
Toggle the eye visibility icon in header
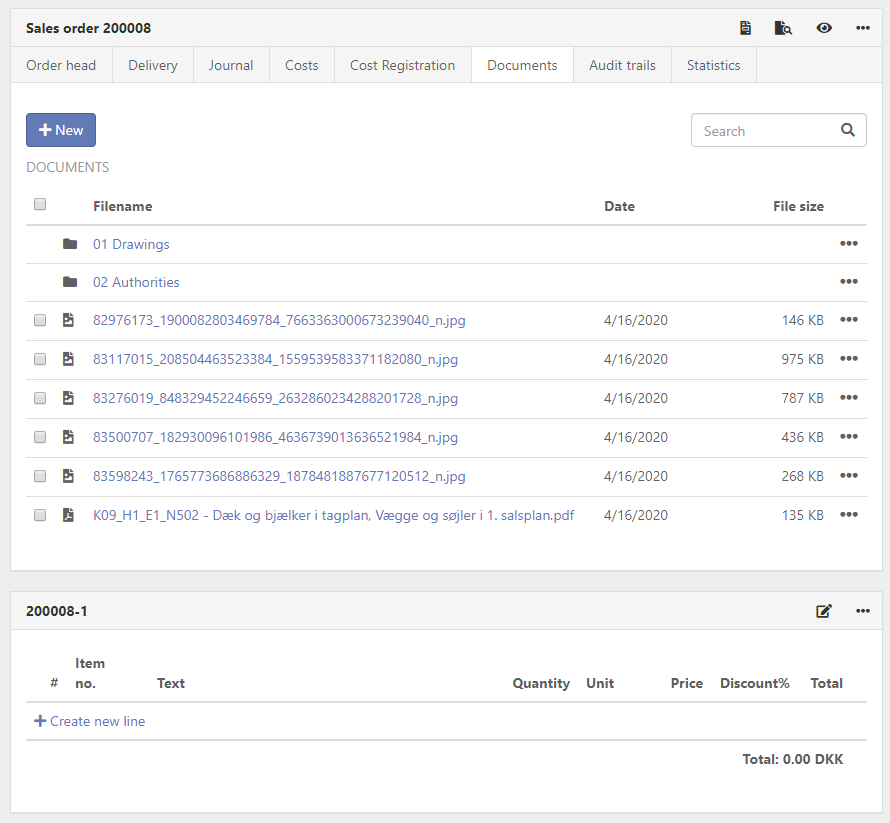pyautogui.click(x=824, y=28)
